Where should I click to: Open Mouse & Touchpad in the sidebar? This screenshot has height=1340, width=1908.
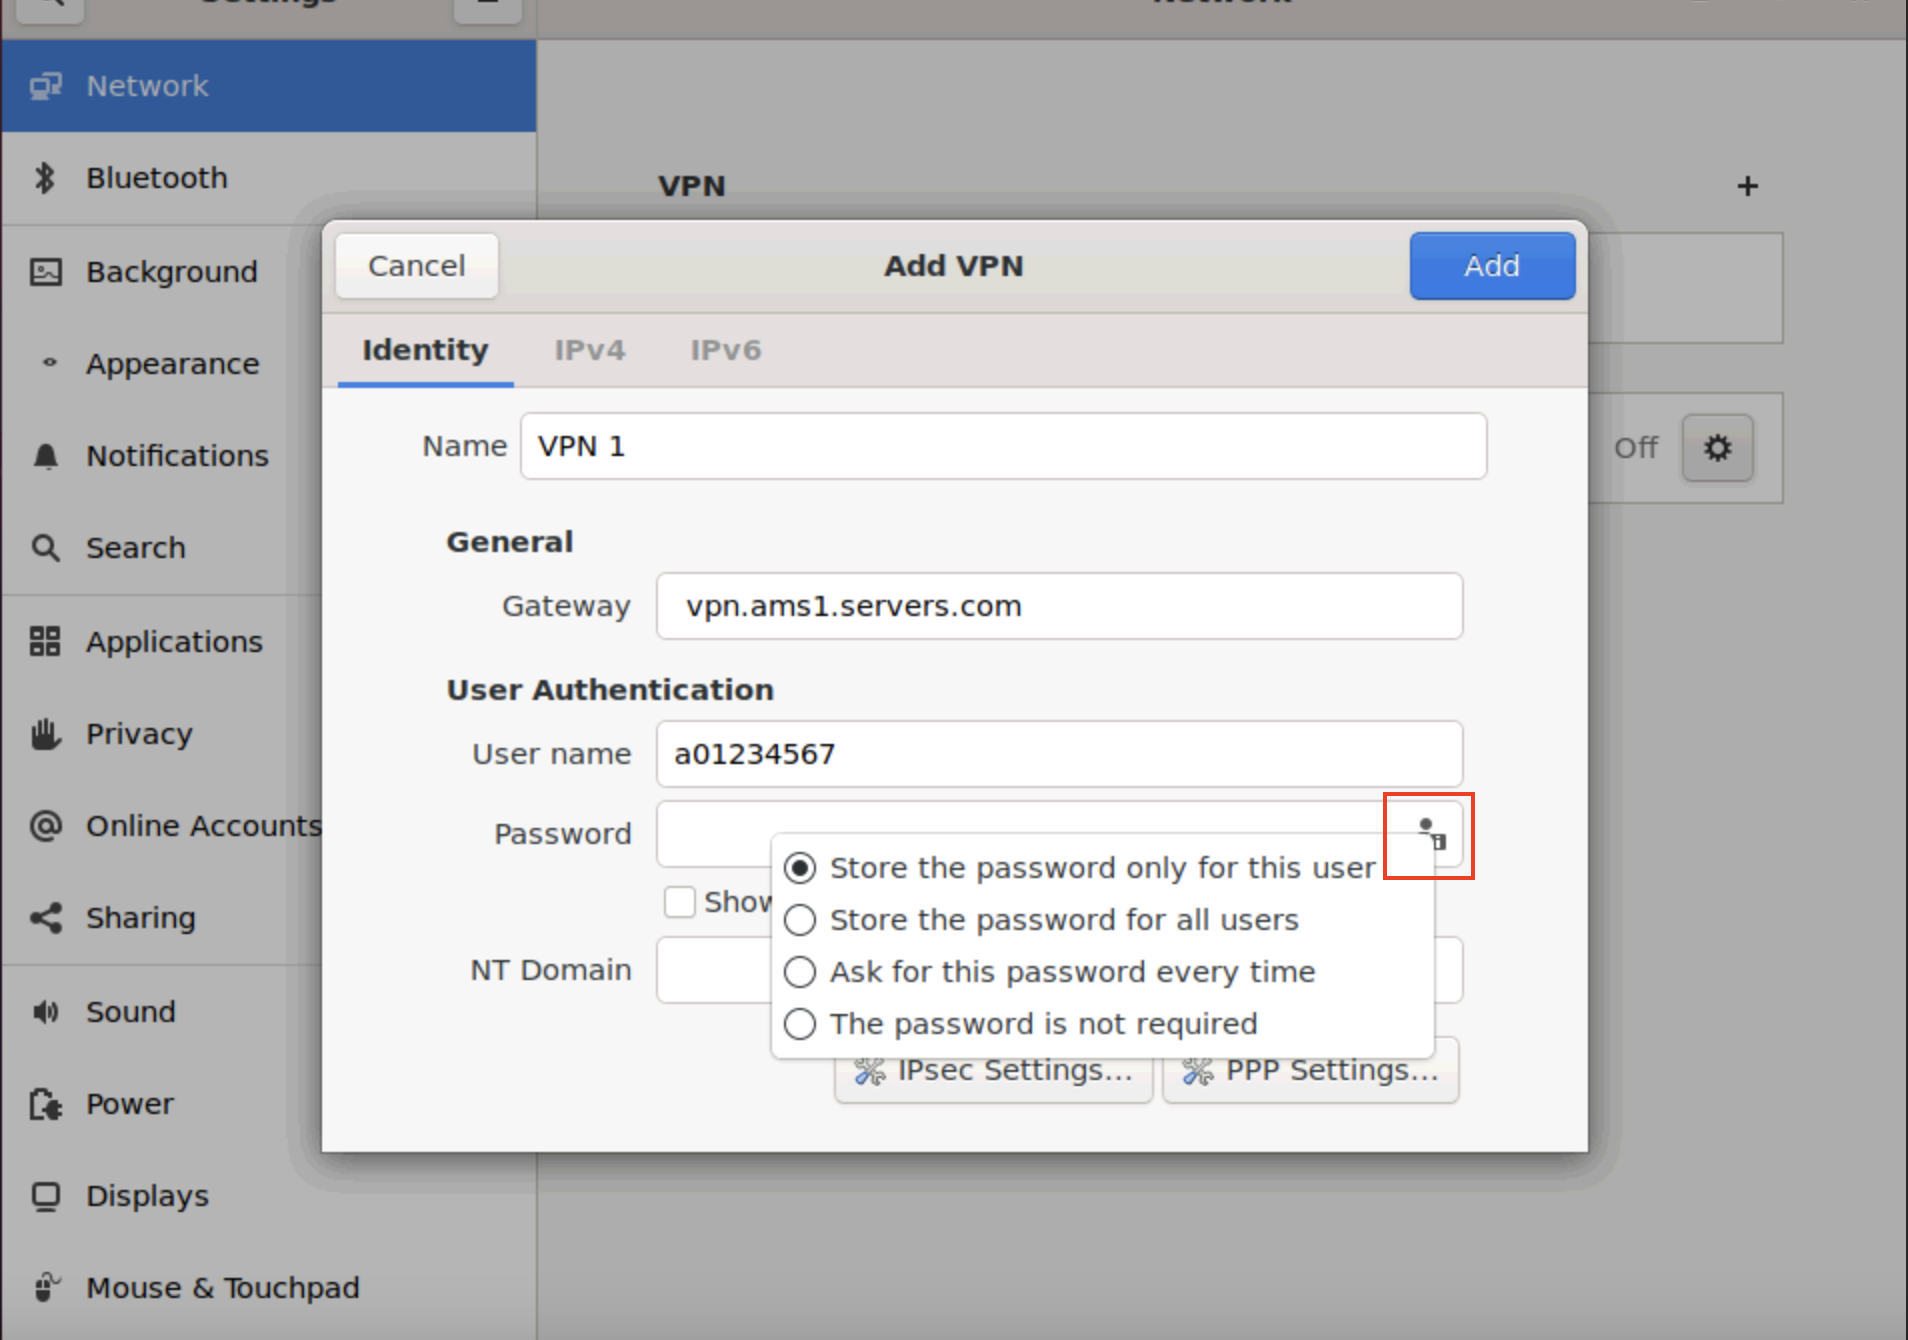click(x=268, y=1287)
